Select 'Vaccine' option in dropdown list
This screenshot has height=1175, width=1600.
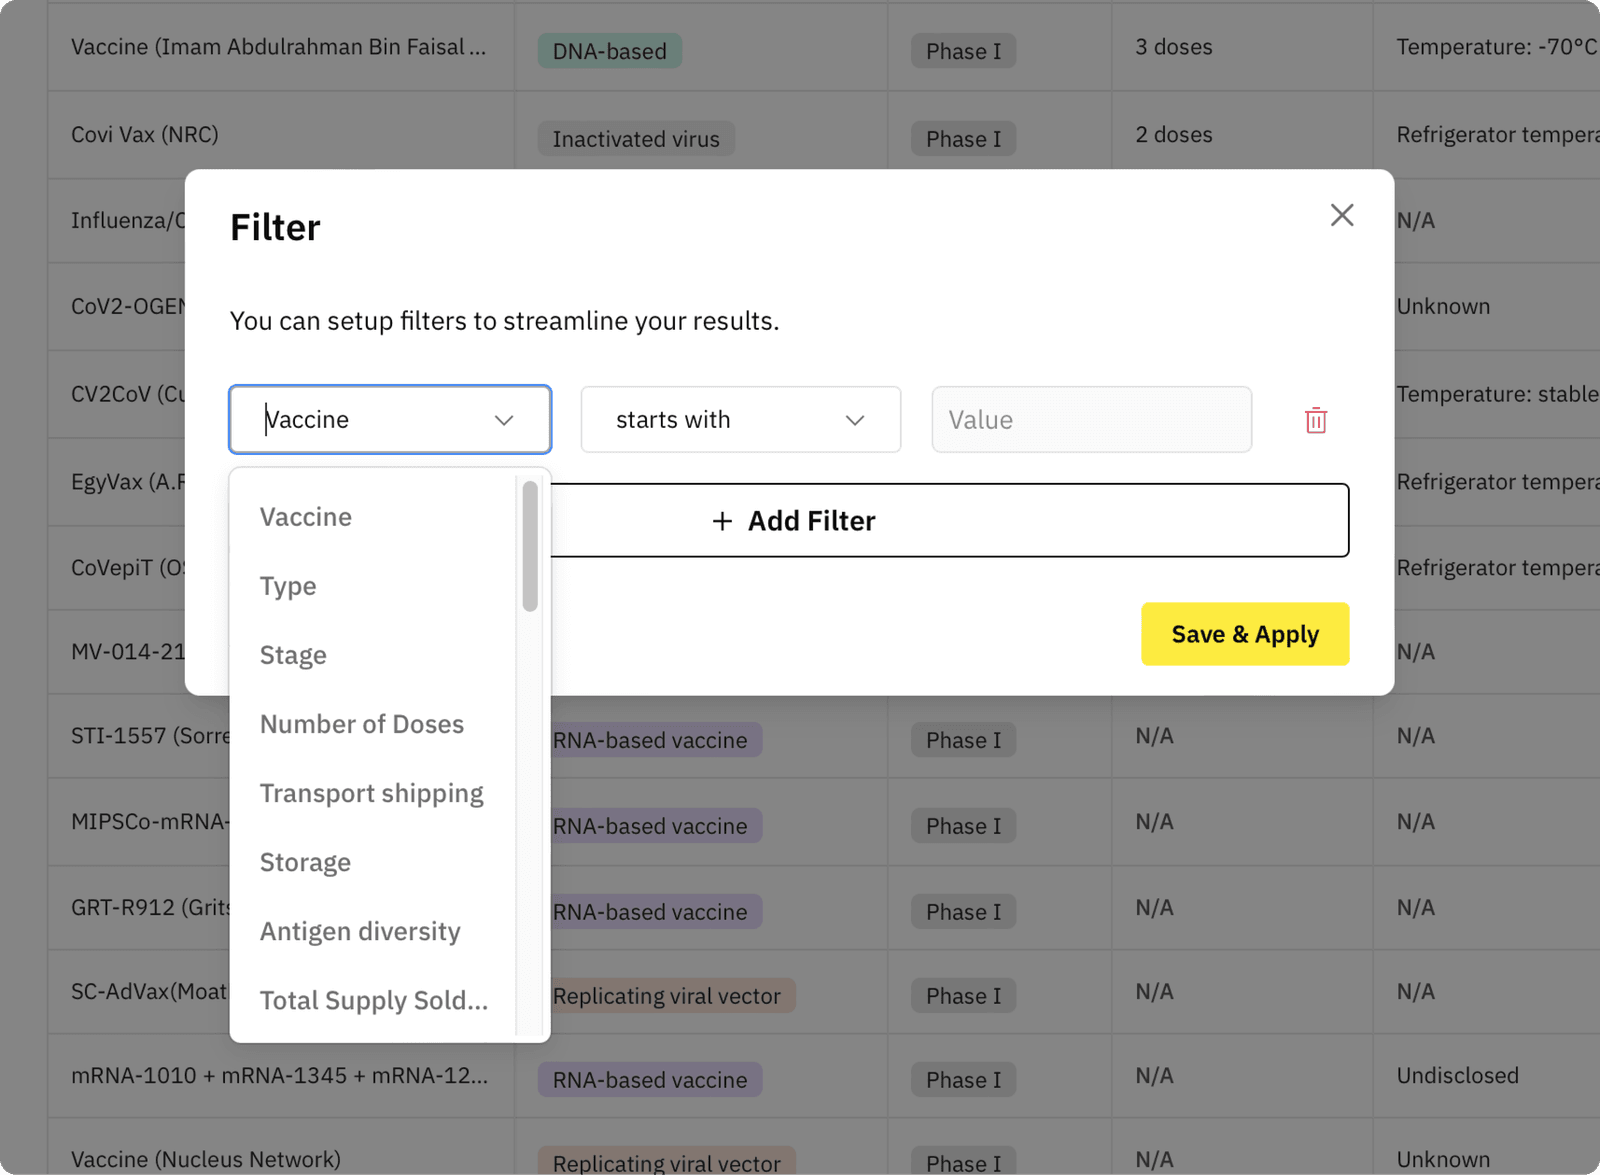306,517
